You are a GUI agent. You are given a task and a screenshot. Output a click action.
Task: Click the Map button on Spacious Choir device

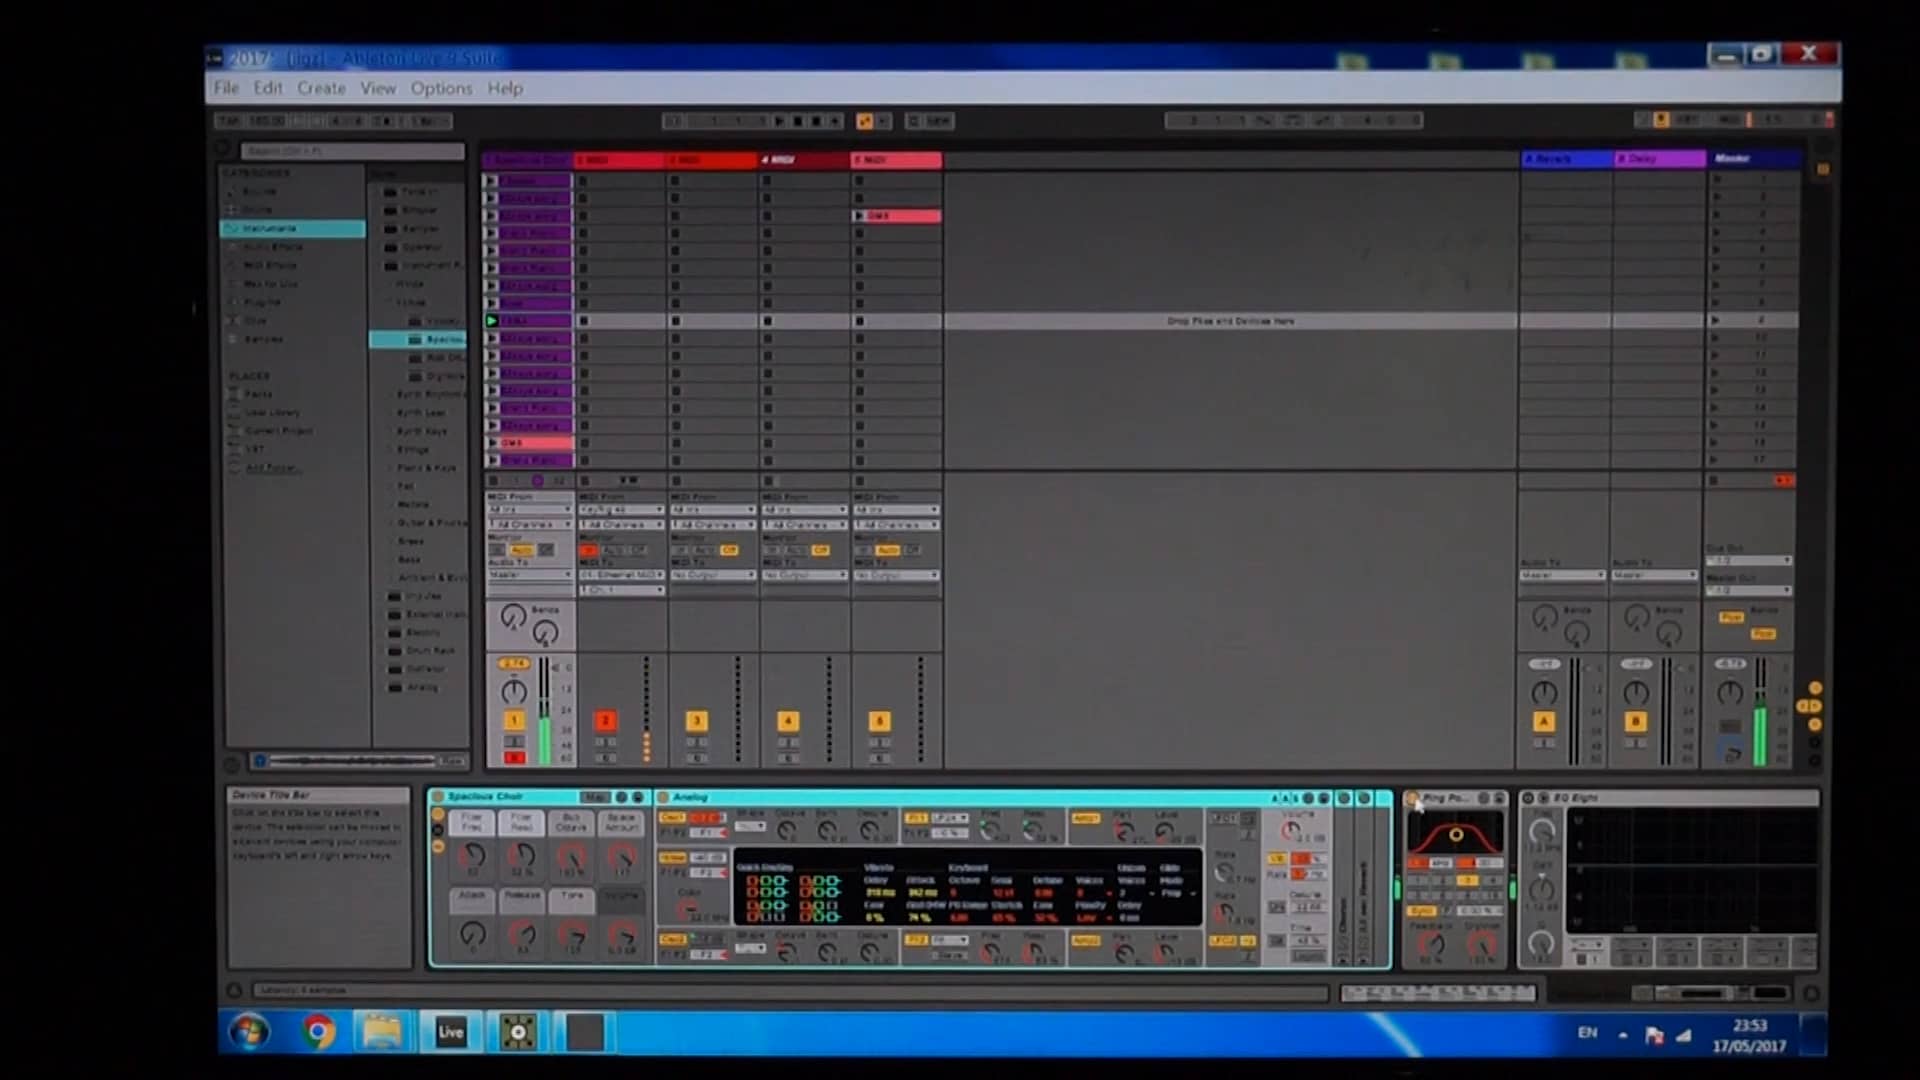pyautogui.click(x=596, y=798)
